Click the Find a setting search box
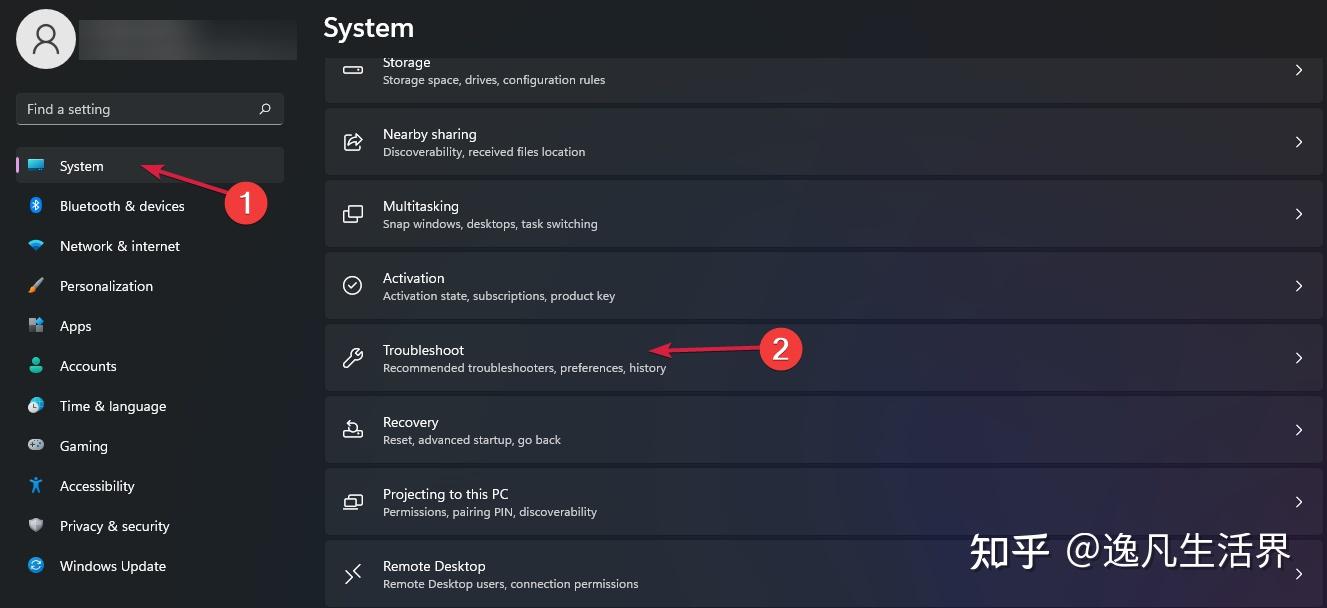 (138, 109)
